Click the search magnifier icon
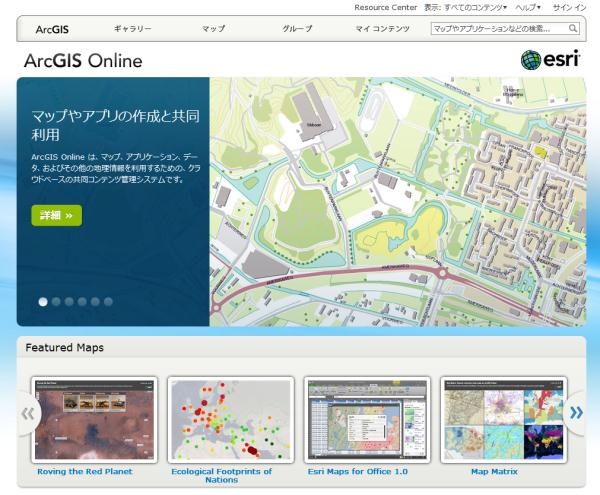 (x=574, y=30)
